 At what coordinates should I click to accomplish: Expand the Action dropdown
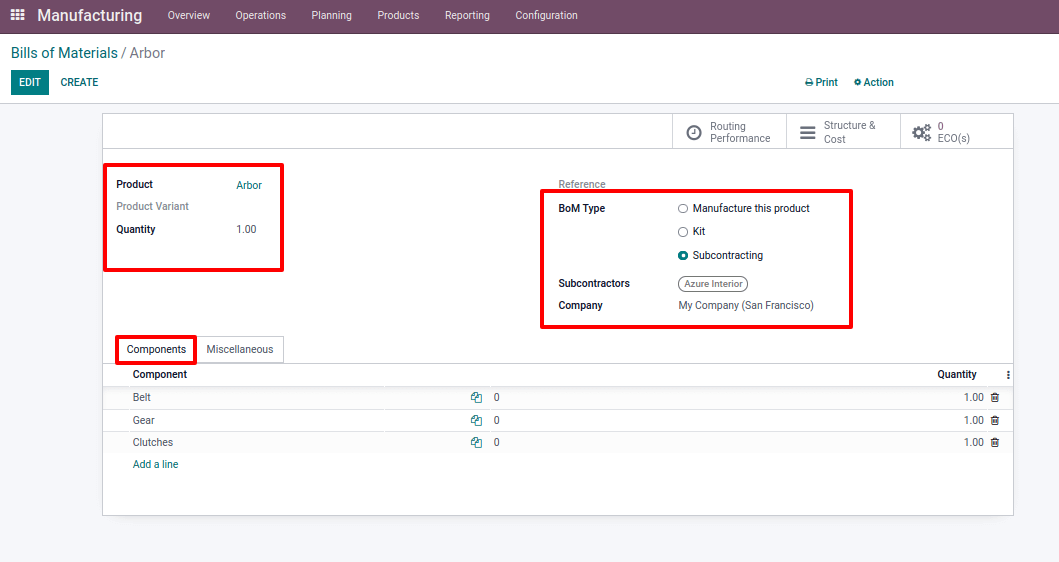coord(874,83)
